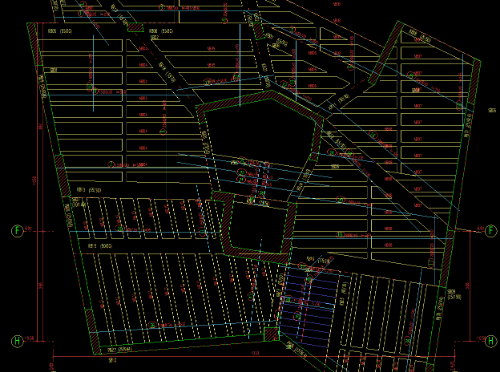This screenshot has height=372, width=500.
Task: Select the long vertical red dimension line on the left
Action: tap(36, 182)
